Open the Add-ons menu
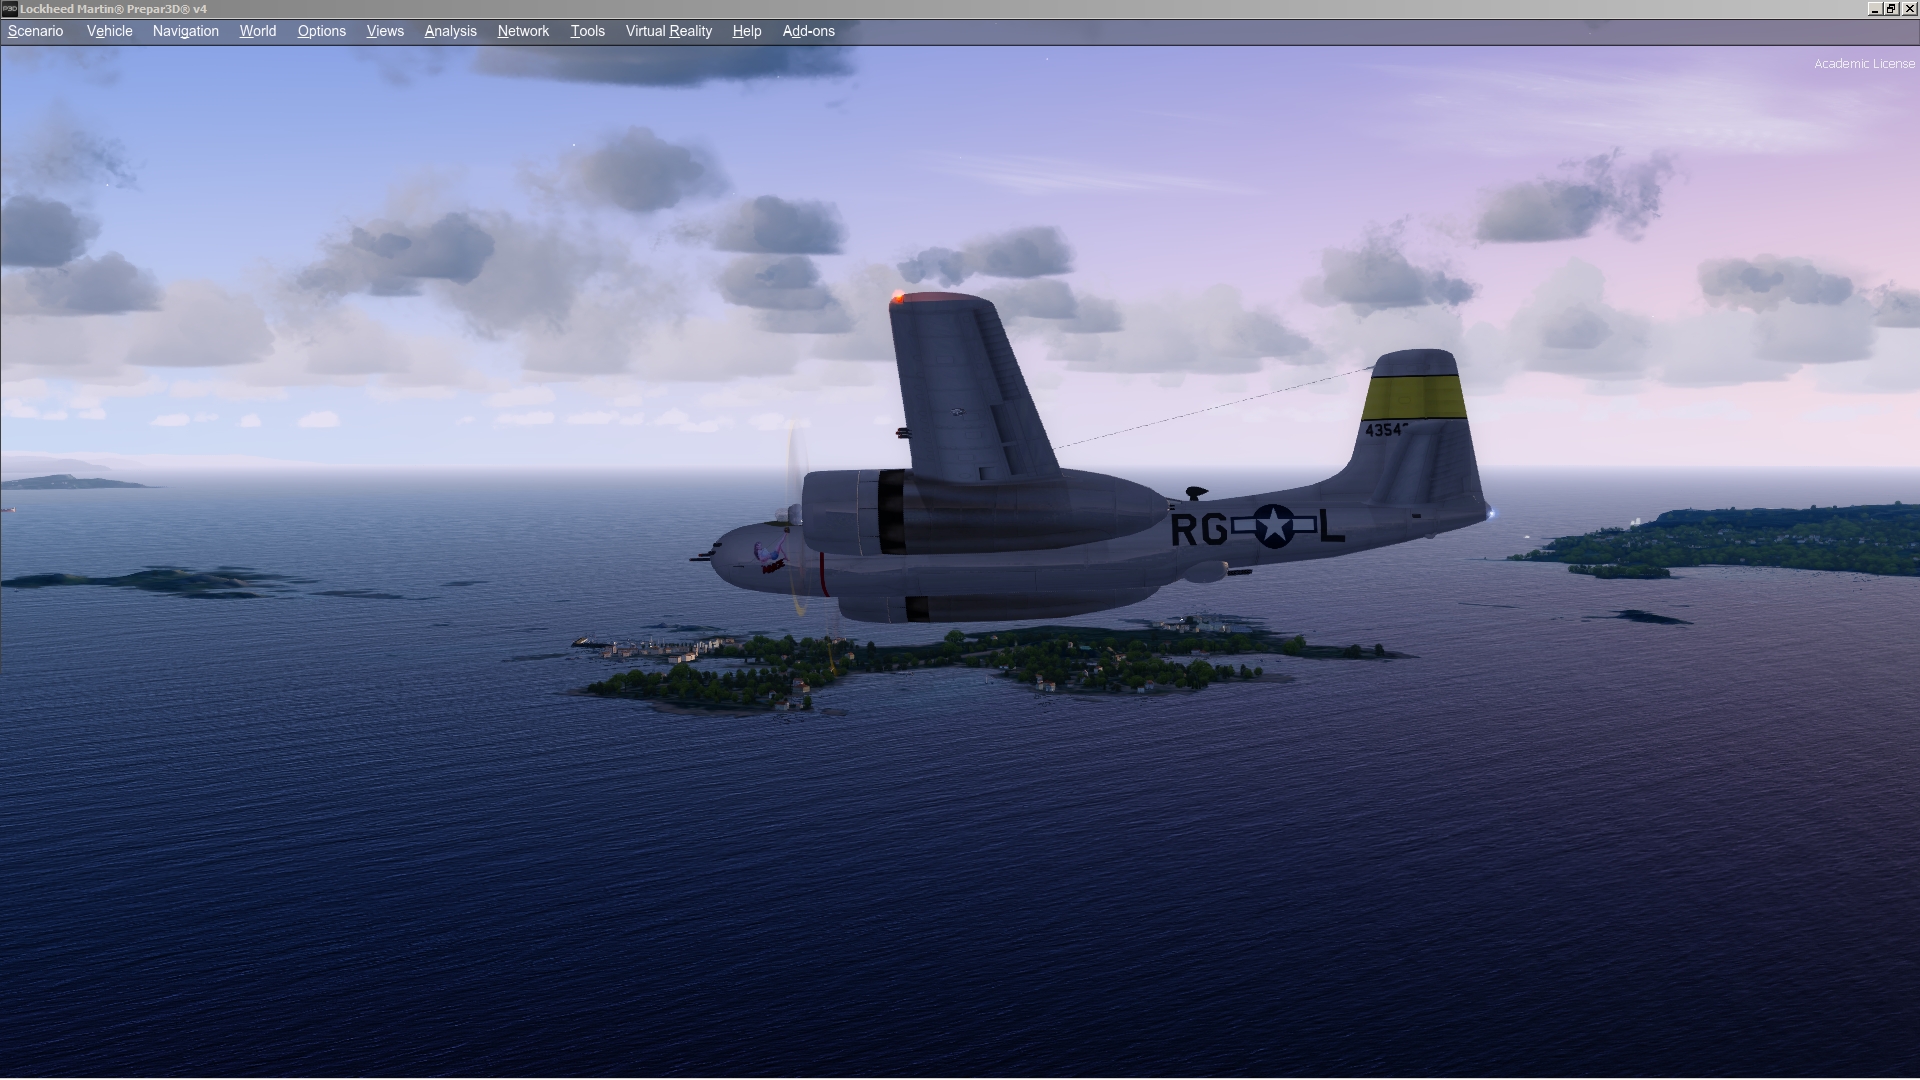The height and width of the screenshot is (1080, 1920). click(x=808, y=31)
